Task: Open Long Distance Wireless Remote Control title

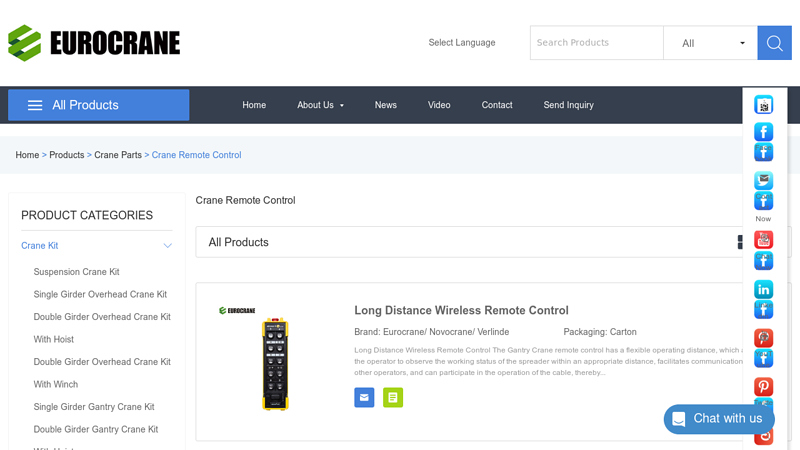Action: click(x=461, y=311)
